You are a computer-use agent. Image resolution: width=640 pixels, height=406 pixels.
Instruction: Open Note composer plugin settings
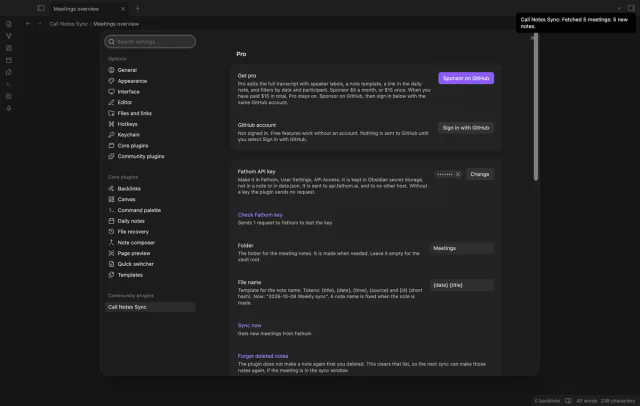[150, 242]
